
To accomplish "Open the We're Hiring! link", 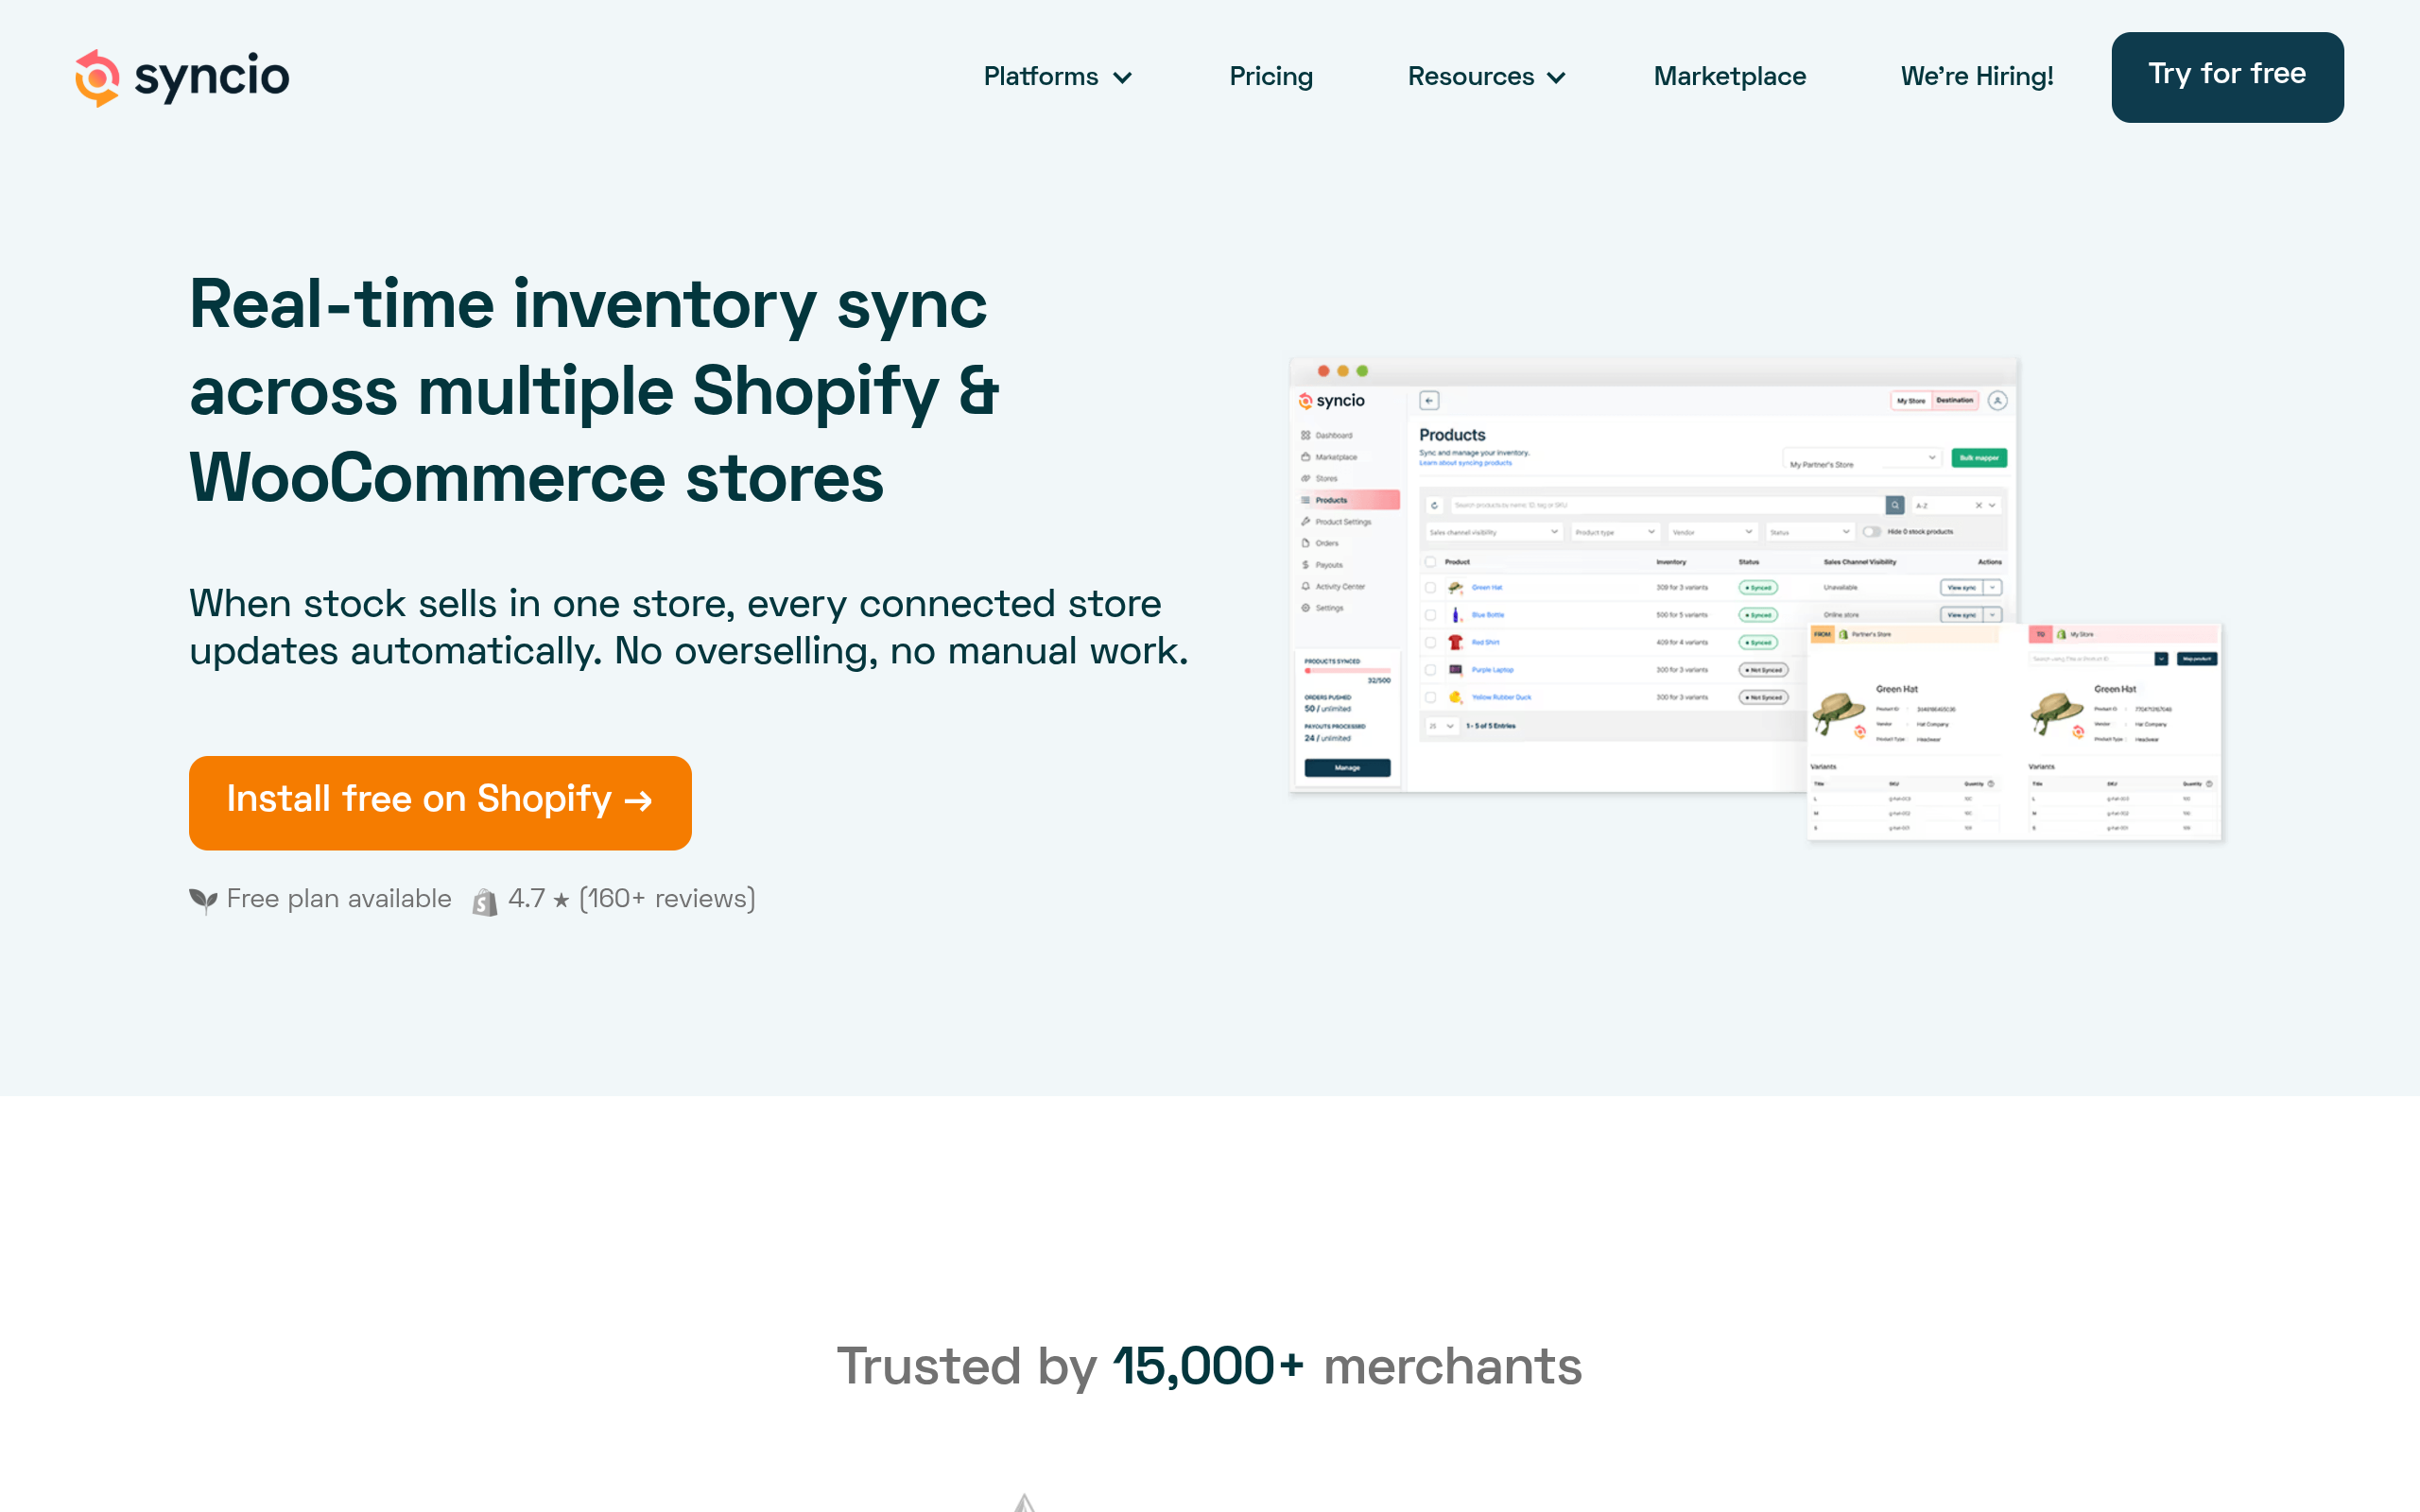I will [1977, 77].
